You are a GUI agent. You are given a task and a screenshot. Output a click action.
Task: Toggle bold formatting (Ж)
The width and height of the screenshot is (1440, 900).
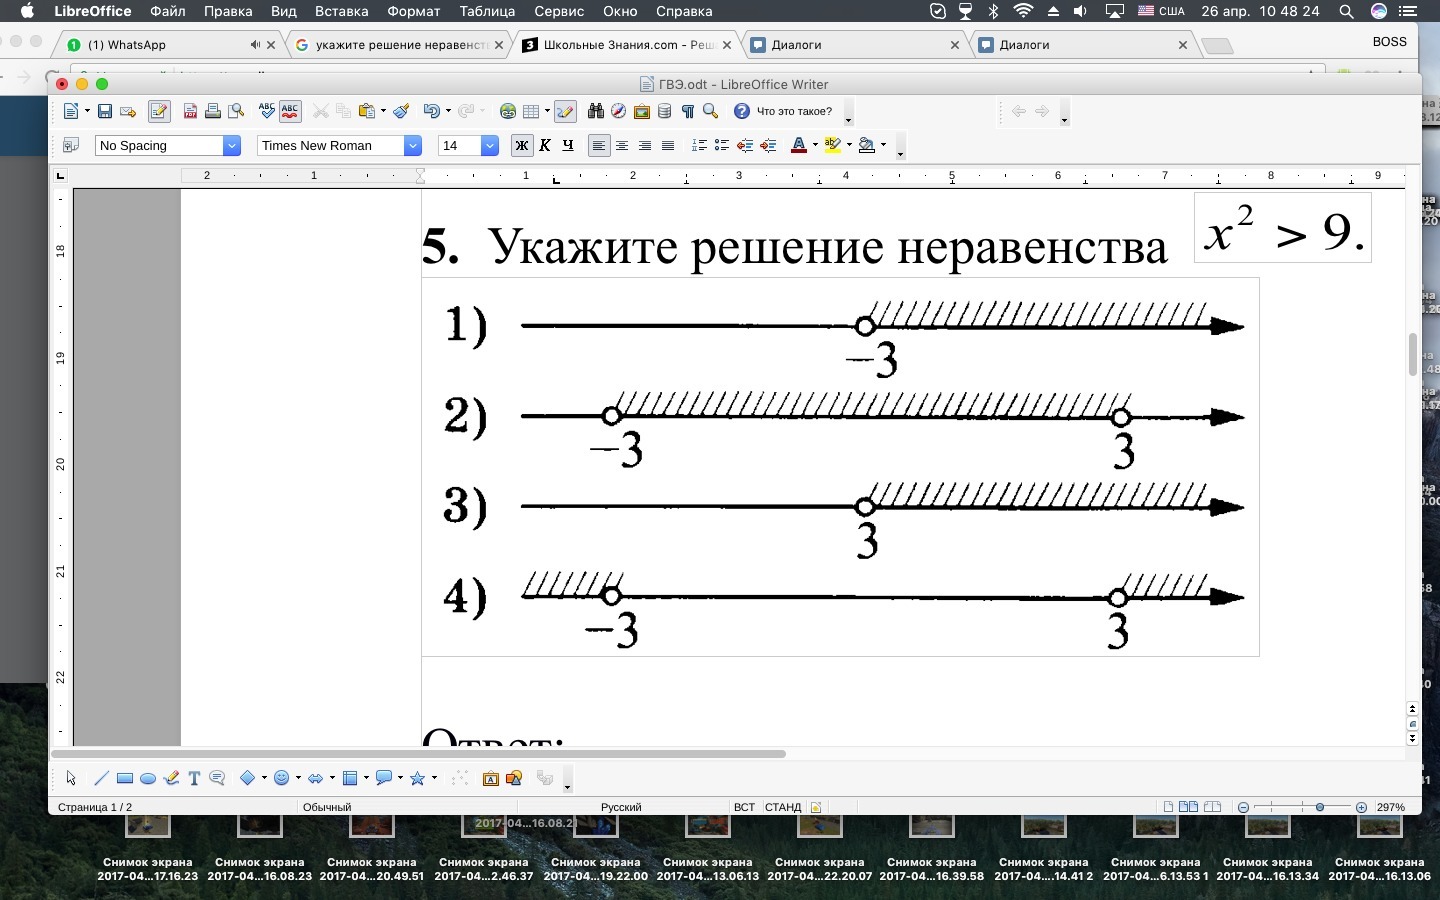[521, 146]
